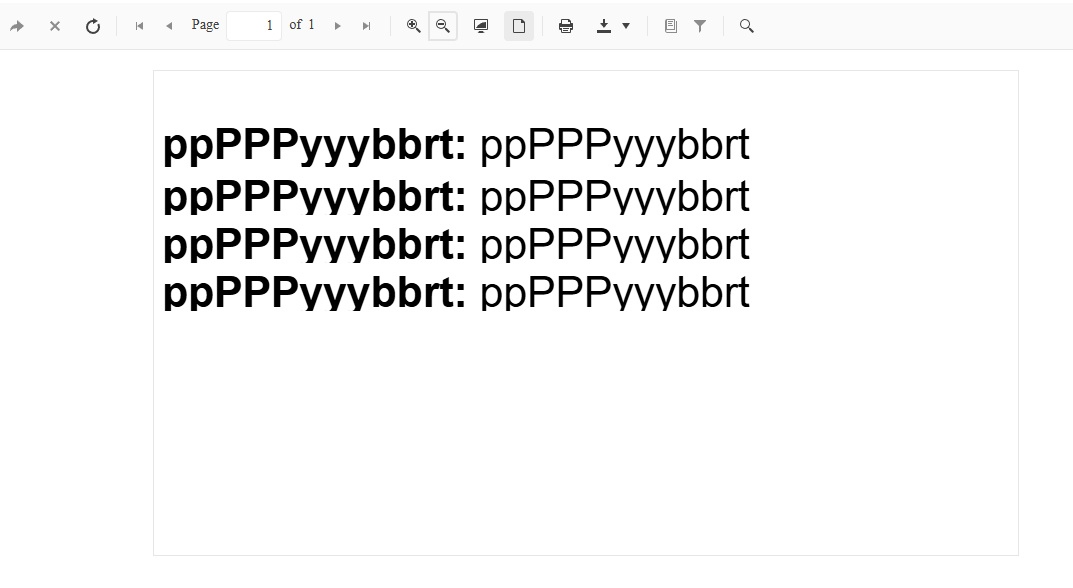
Task: Open the document search tool
Action: click(746, 25)
